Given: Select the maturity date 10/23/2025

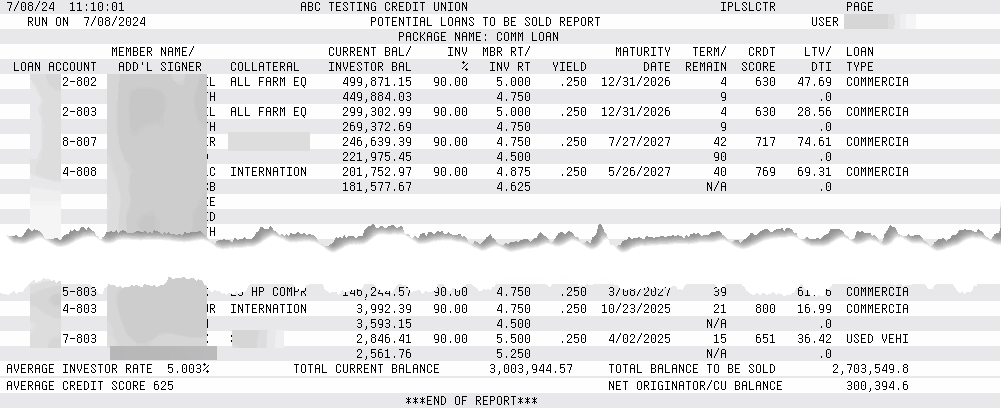Looking at the screenshot, I should pyautogui.click(x=635, y=309).
